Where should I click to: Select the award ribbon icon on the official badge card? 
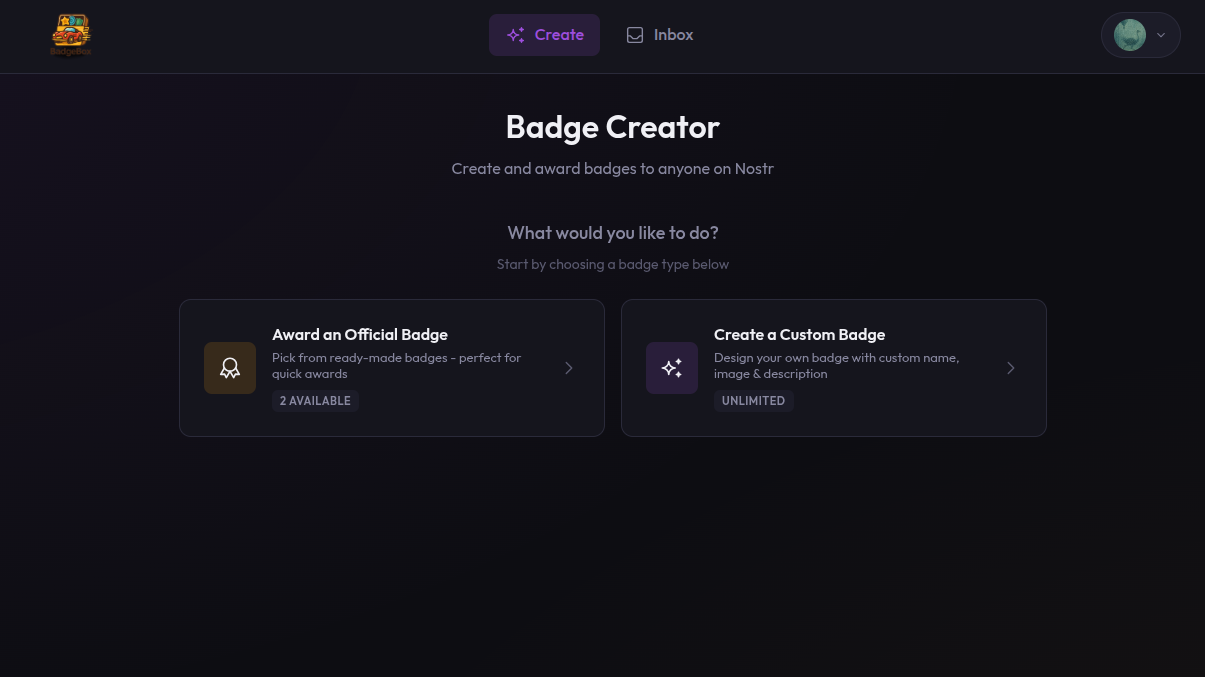pyautogui.click(x=230, y=368)
